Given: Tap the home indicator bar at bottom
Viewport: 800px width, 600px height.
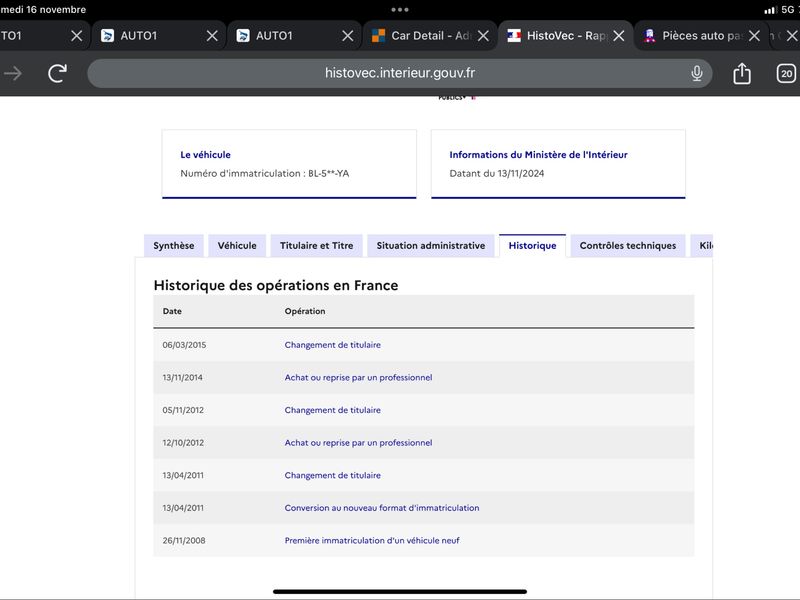Looking at the screenshot, I should (x=399, y=592).
